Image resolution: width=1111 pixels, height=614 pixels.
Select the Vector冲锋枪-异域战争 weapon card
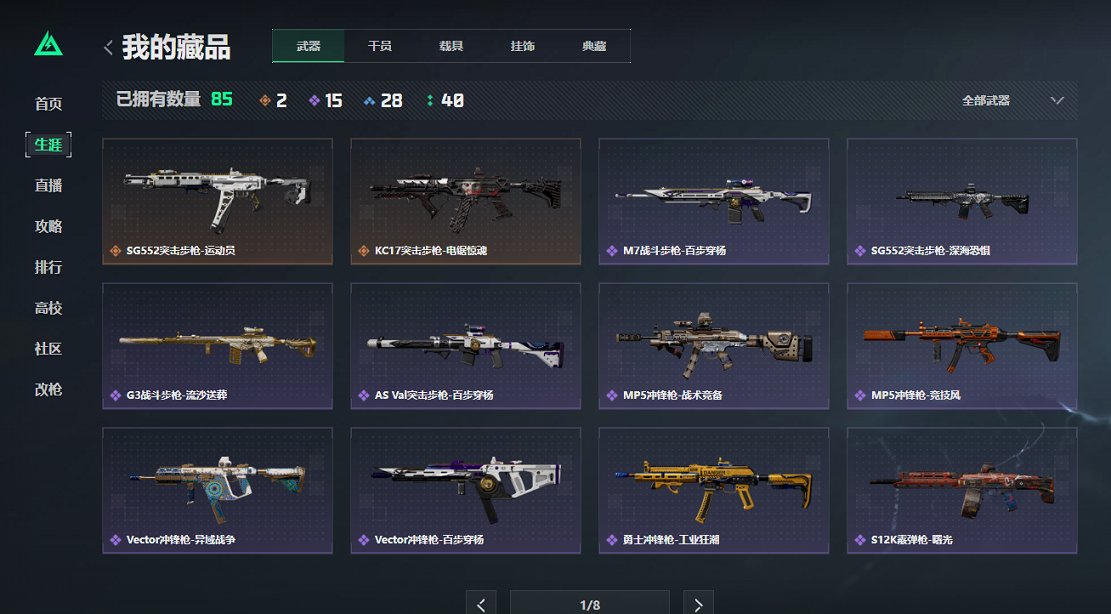coord(218,490)
